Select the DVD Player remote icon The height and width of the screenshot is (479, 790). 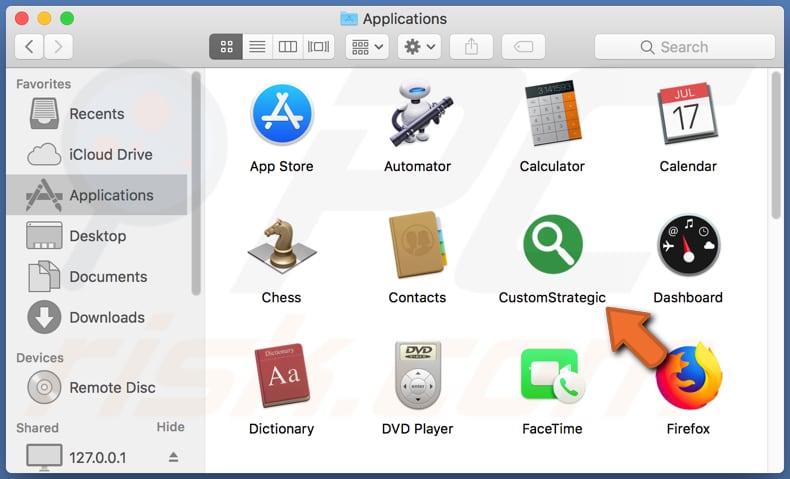point(418,375)
